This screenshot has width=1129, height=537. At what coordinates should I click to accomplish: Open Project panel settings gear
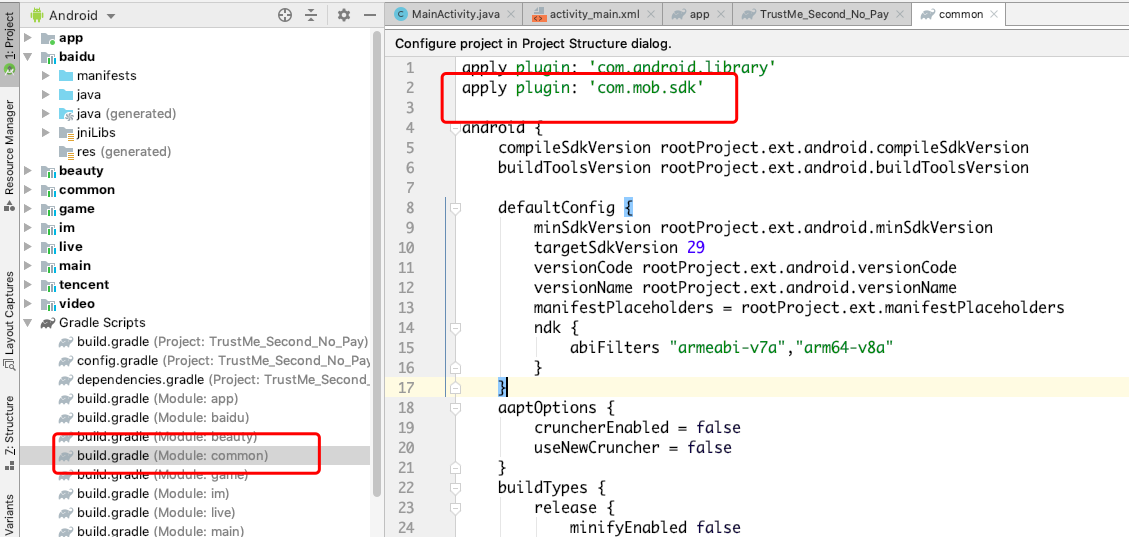344,15
